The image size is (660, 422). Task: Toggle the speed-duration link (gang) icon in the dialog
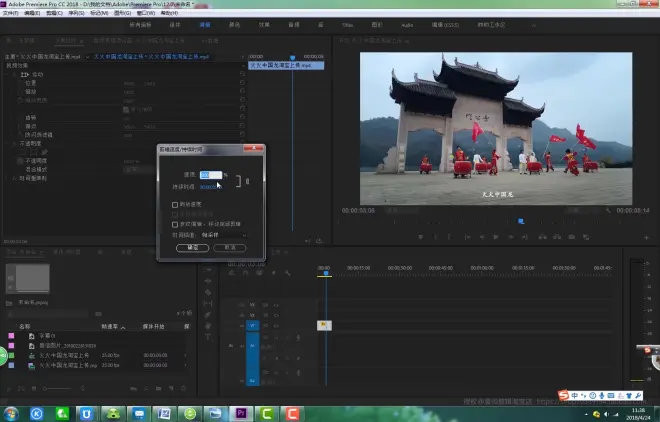pos(248,181)
